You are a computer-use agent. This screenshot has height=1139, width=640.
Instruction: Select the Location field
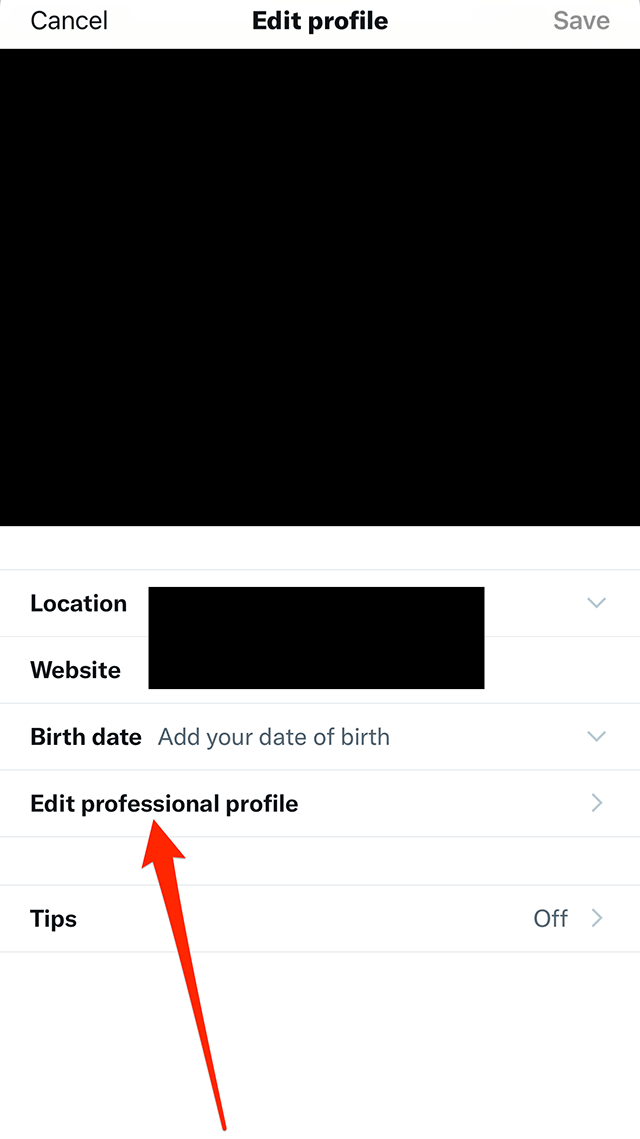coord(316,603)
